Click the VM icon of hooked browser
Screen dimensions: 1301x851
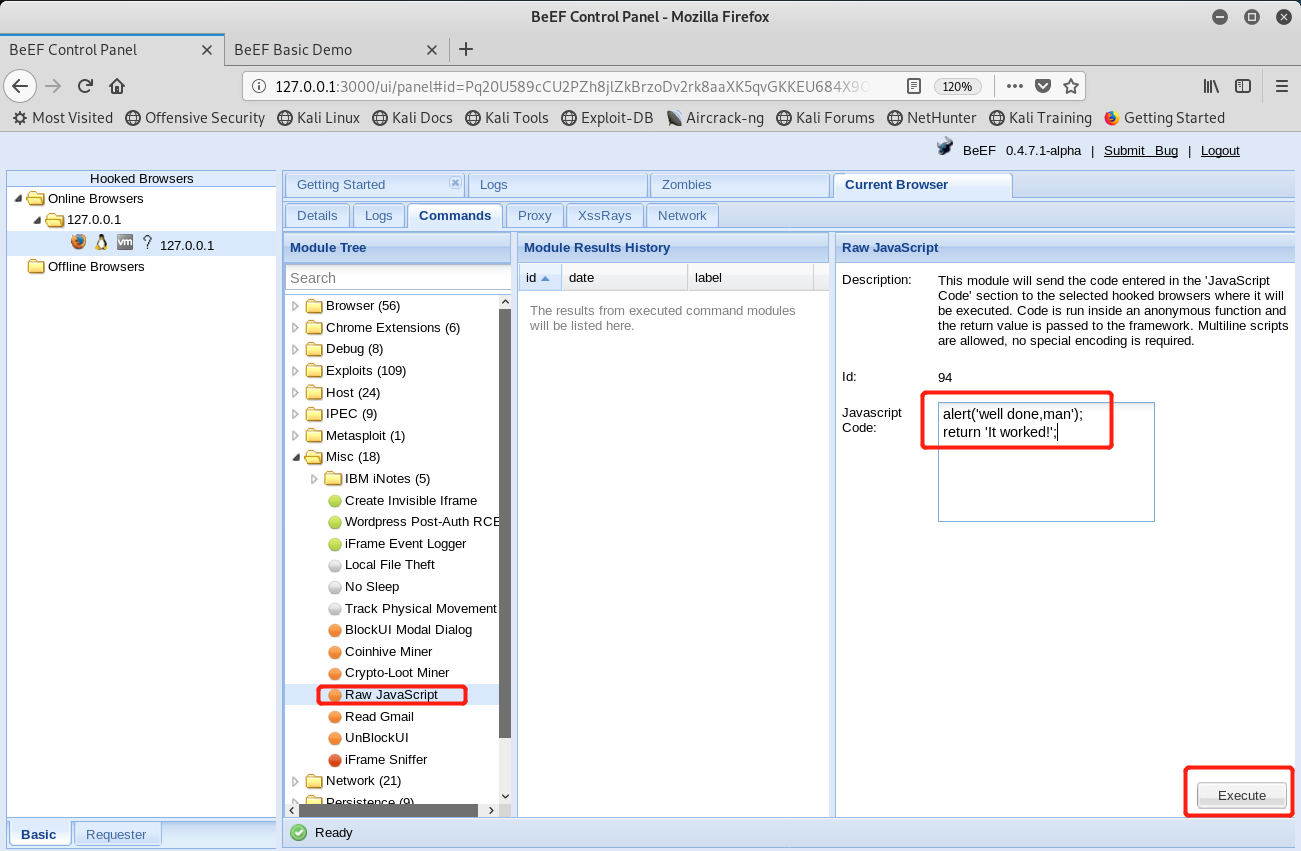coord(125,242)
